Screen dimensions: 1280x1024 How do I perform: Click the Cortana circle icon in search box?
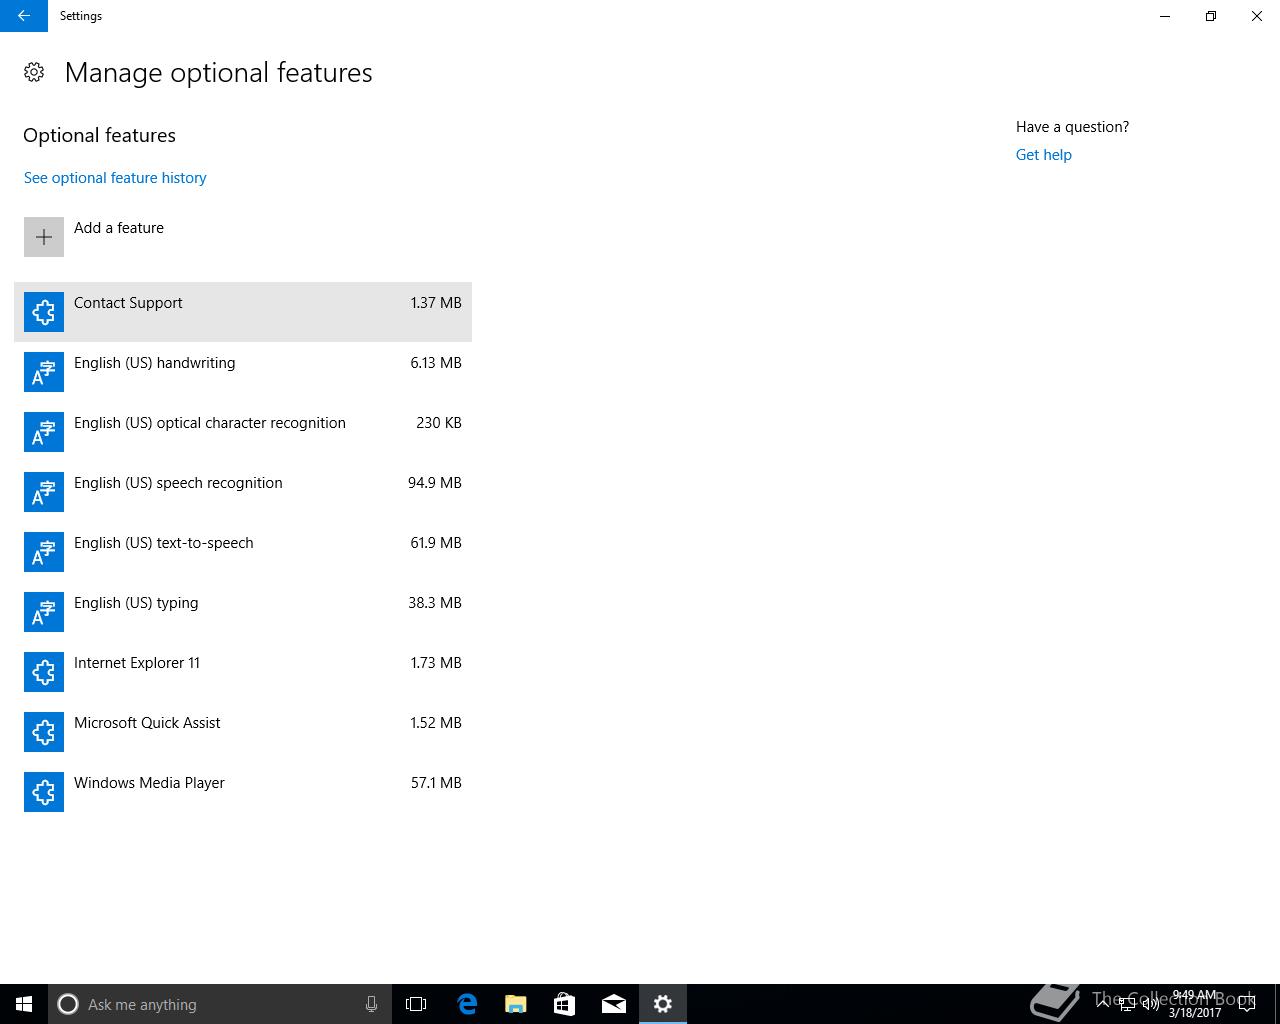[68, 1004]
